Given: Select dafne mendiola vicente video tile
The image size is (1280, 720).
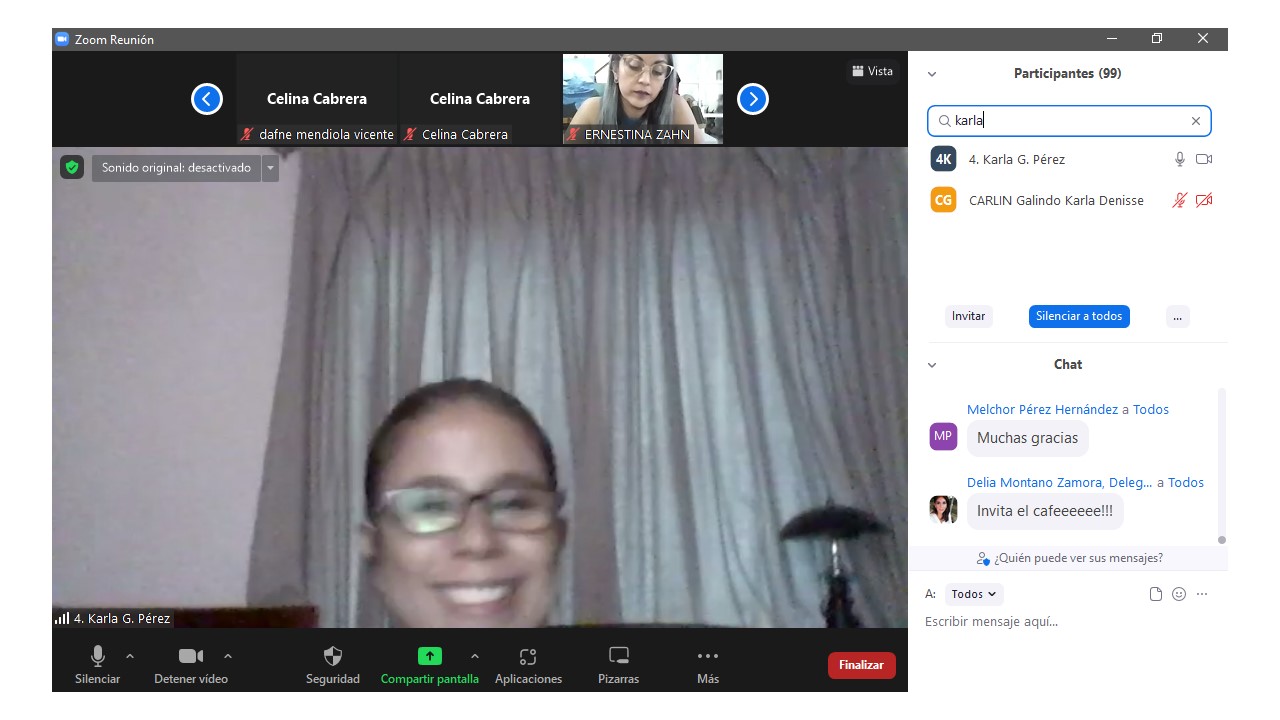Looking at the screenshot, I should coord(317,99).
